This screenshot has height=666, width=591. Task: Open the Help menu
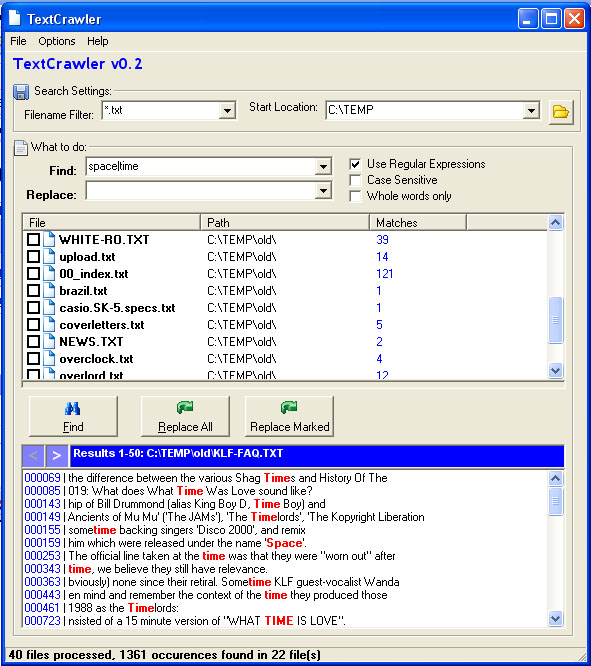(98, 41)
